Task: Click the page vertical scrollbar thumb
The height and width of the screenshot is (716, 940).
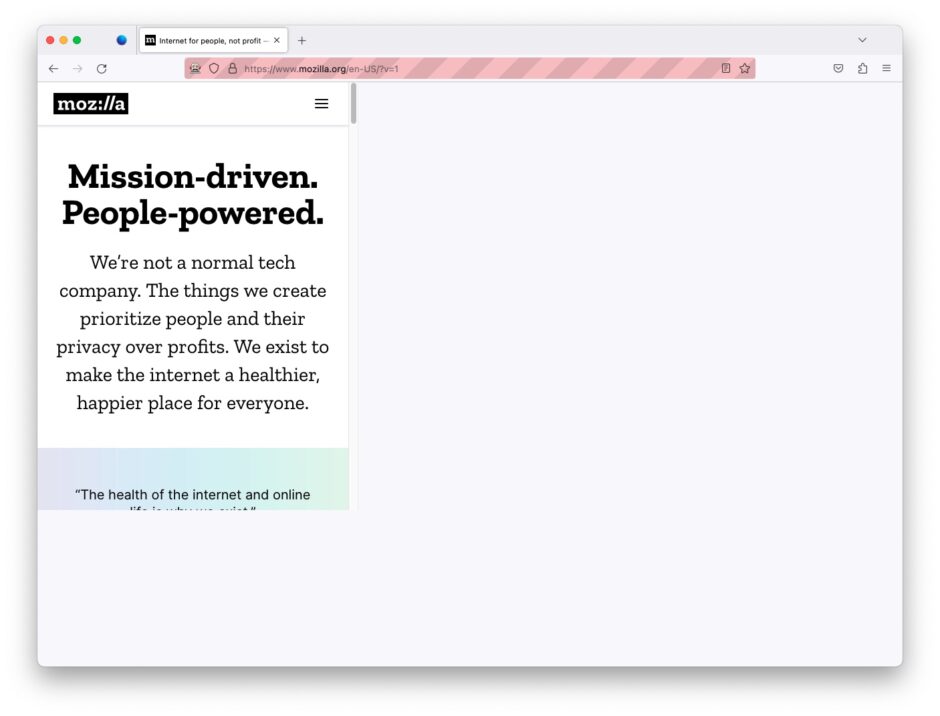Action: 354,103
